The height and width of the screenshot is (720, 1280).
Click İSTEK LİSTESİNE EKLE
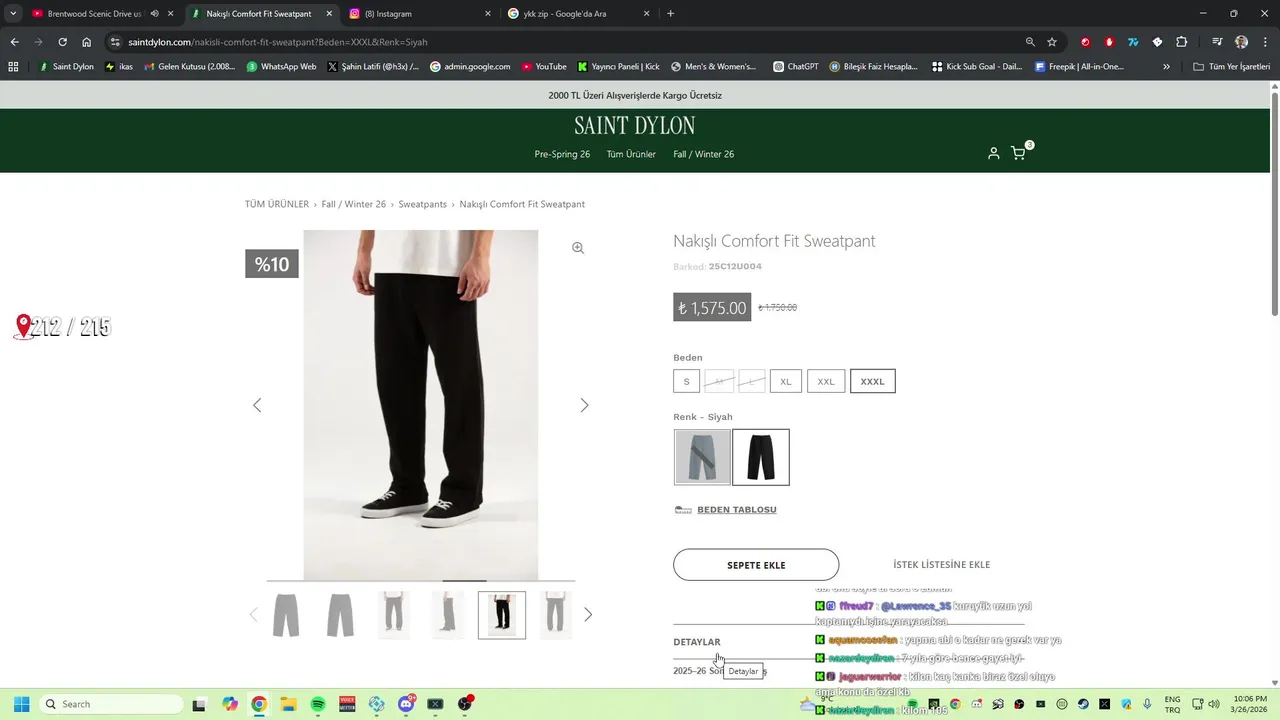pos(941,565)
